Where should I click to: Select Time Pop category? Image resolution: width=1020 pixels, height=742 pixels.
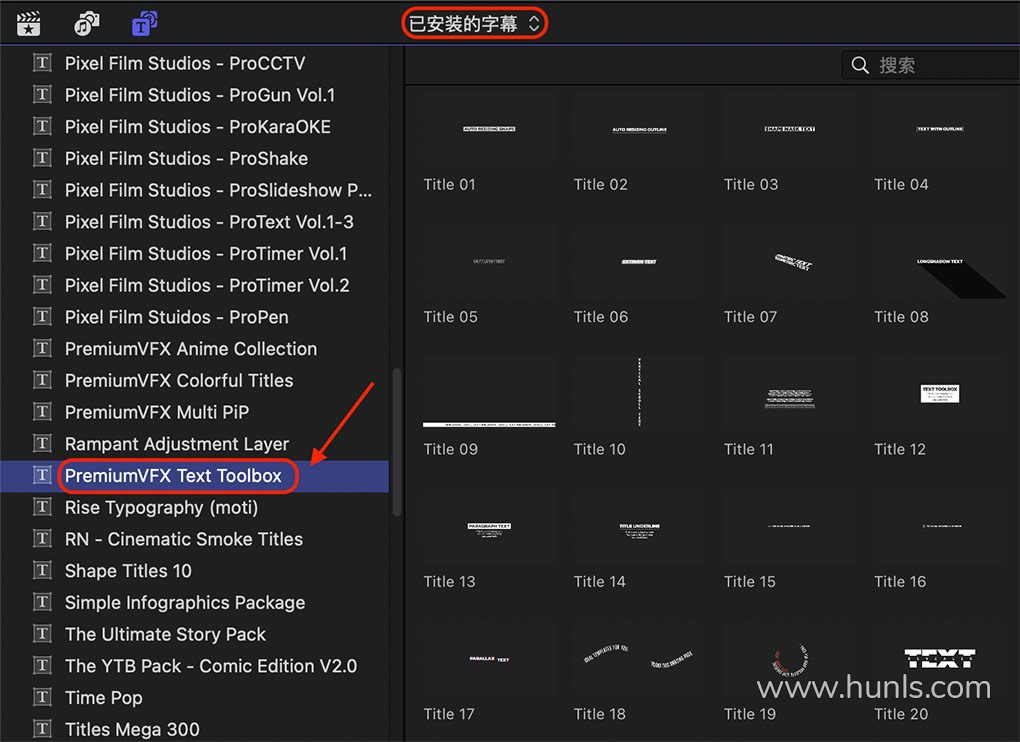click(195, 698)
